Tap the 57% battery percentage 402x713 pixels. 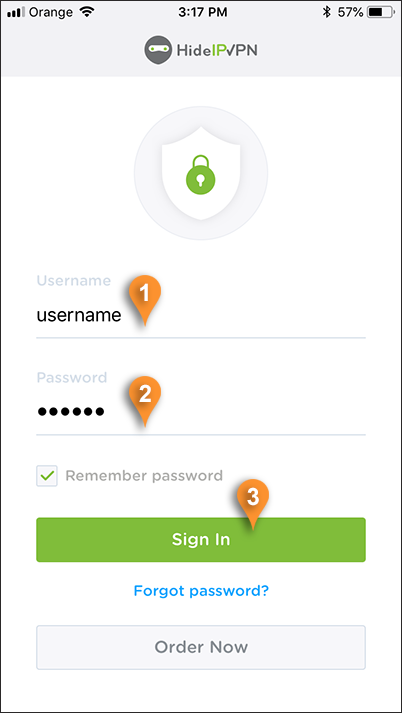[350, 13]
